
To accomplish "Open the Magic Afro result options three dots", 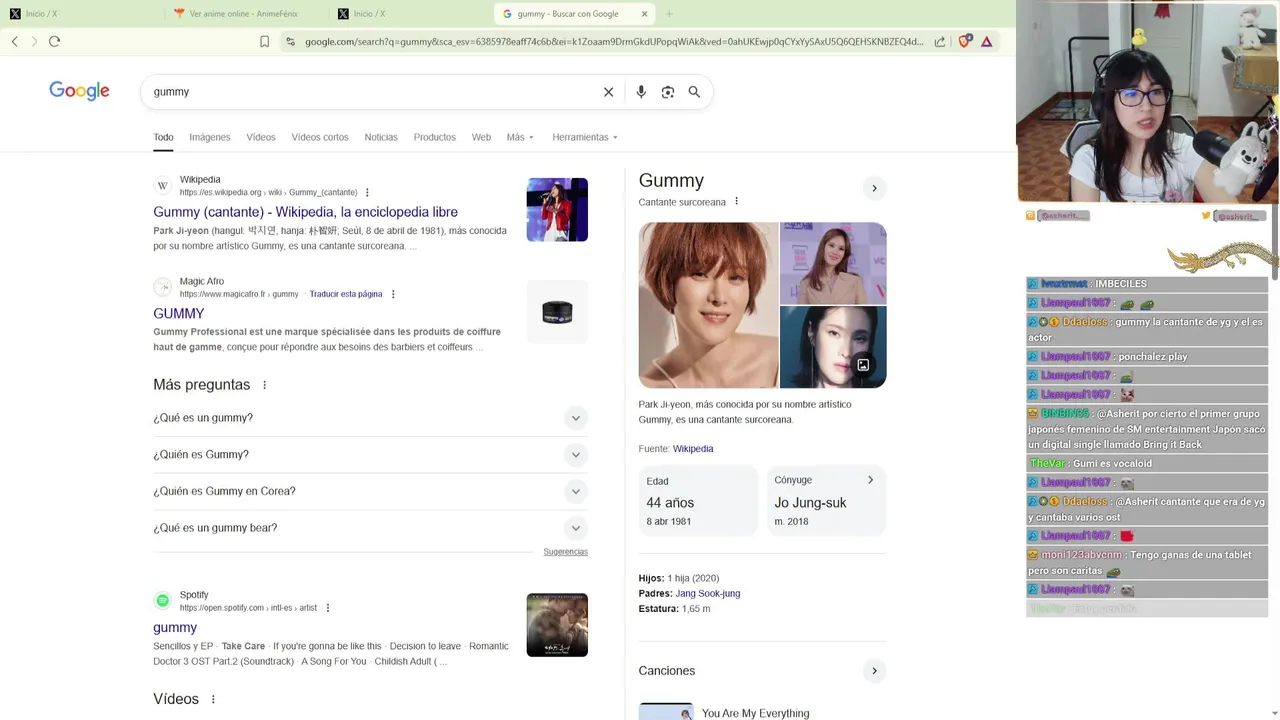I will click(393, 294).
